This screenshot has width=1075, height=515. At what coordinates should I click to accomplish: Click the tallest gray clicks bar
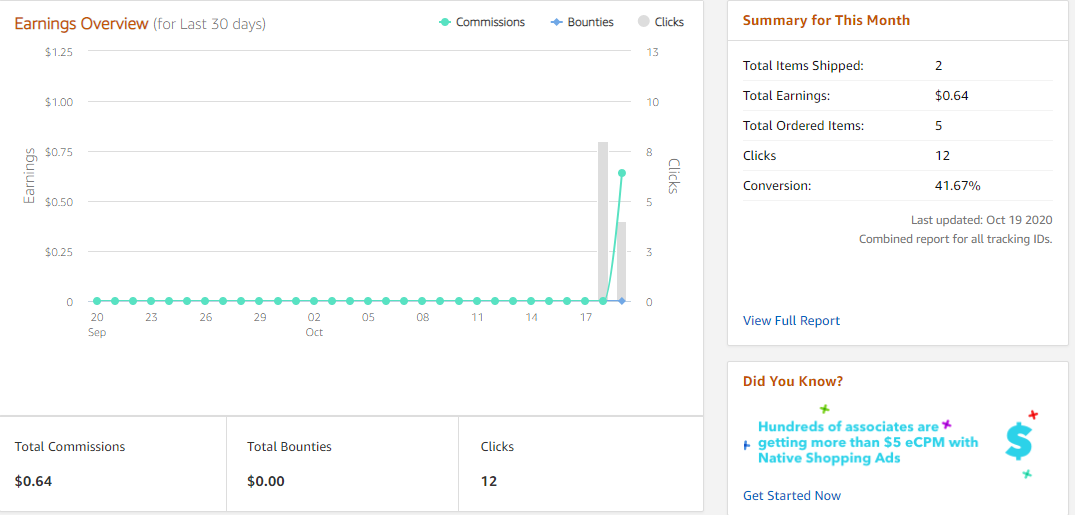(603, 221)
